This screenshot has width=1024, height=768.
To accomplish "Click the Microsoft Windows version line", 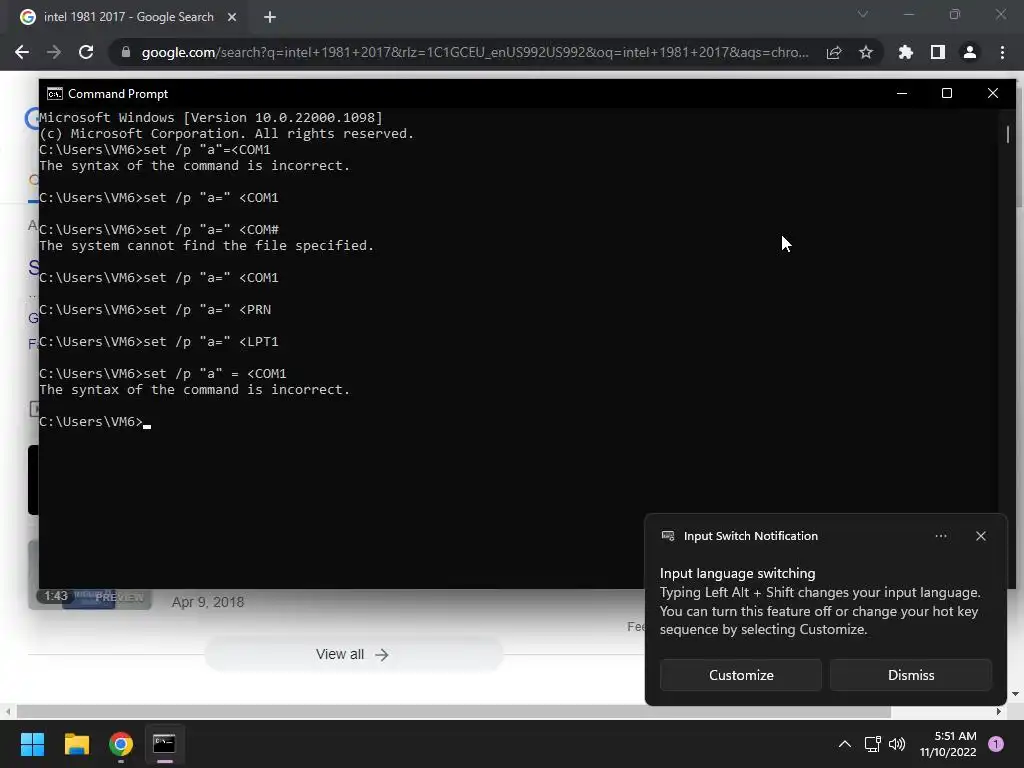I will (x=211, y=118).
